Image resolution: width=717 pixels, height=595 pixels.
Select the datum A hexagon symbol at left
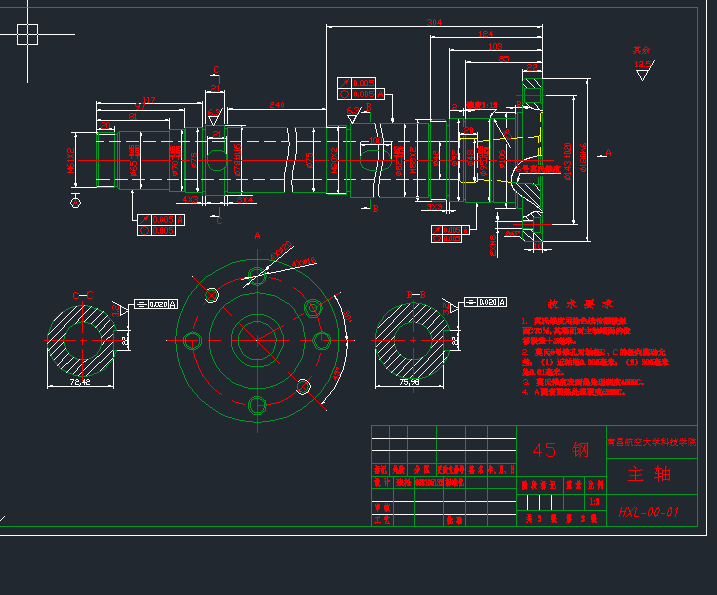(x=75, y=202)
